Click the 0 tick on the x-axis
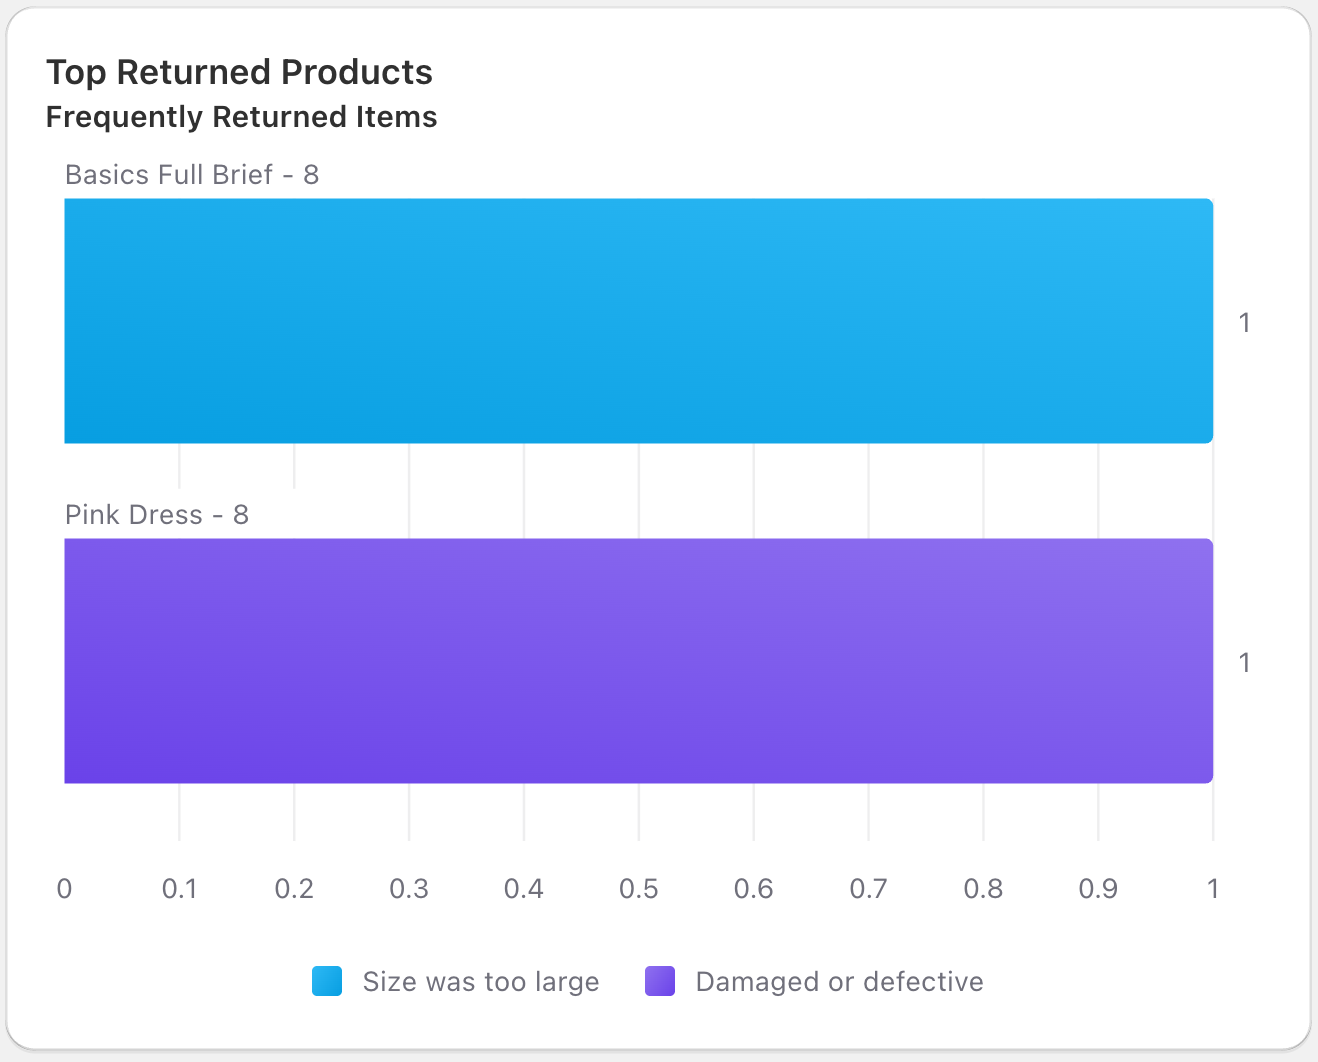 (x=65, y=889)
